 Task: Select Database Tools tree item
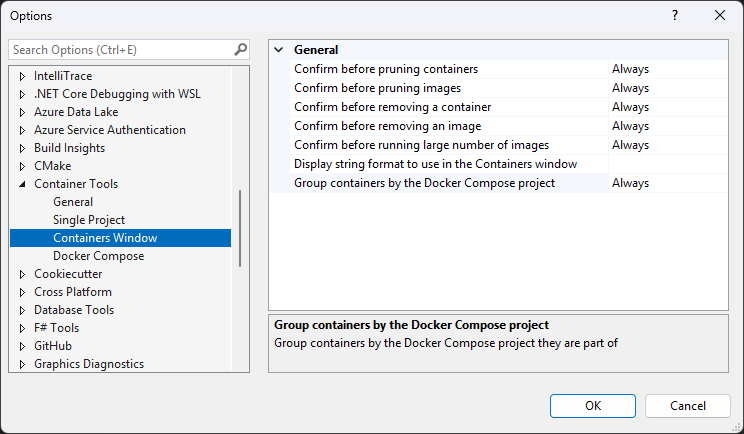tap(74, 310)
